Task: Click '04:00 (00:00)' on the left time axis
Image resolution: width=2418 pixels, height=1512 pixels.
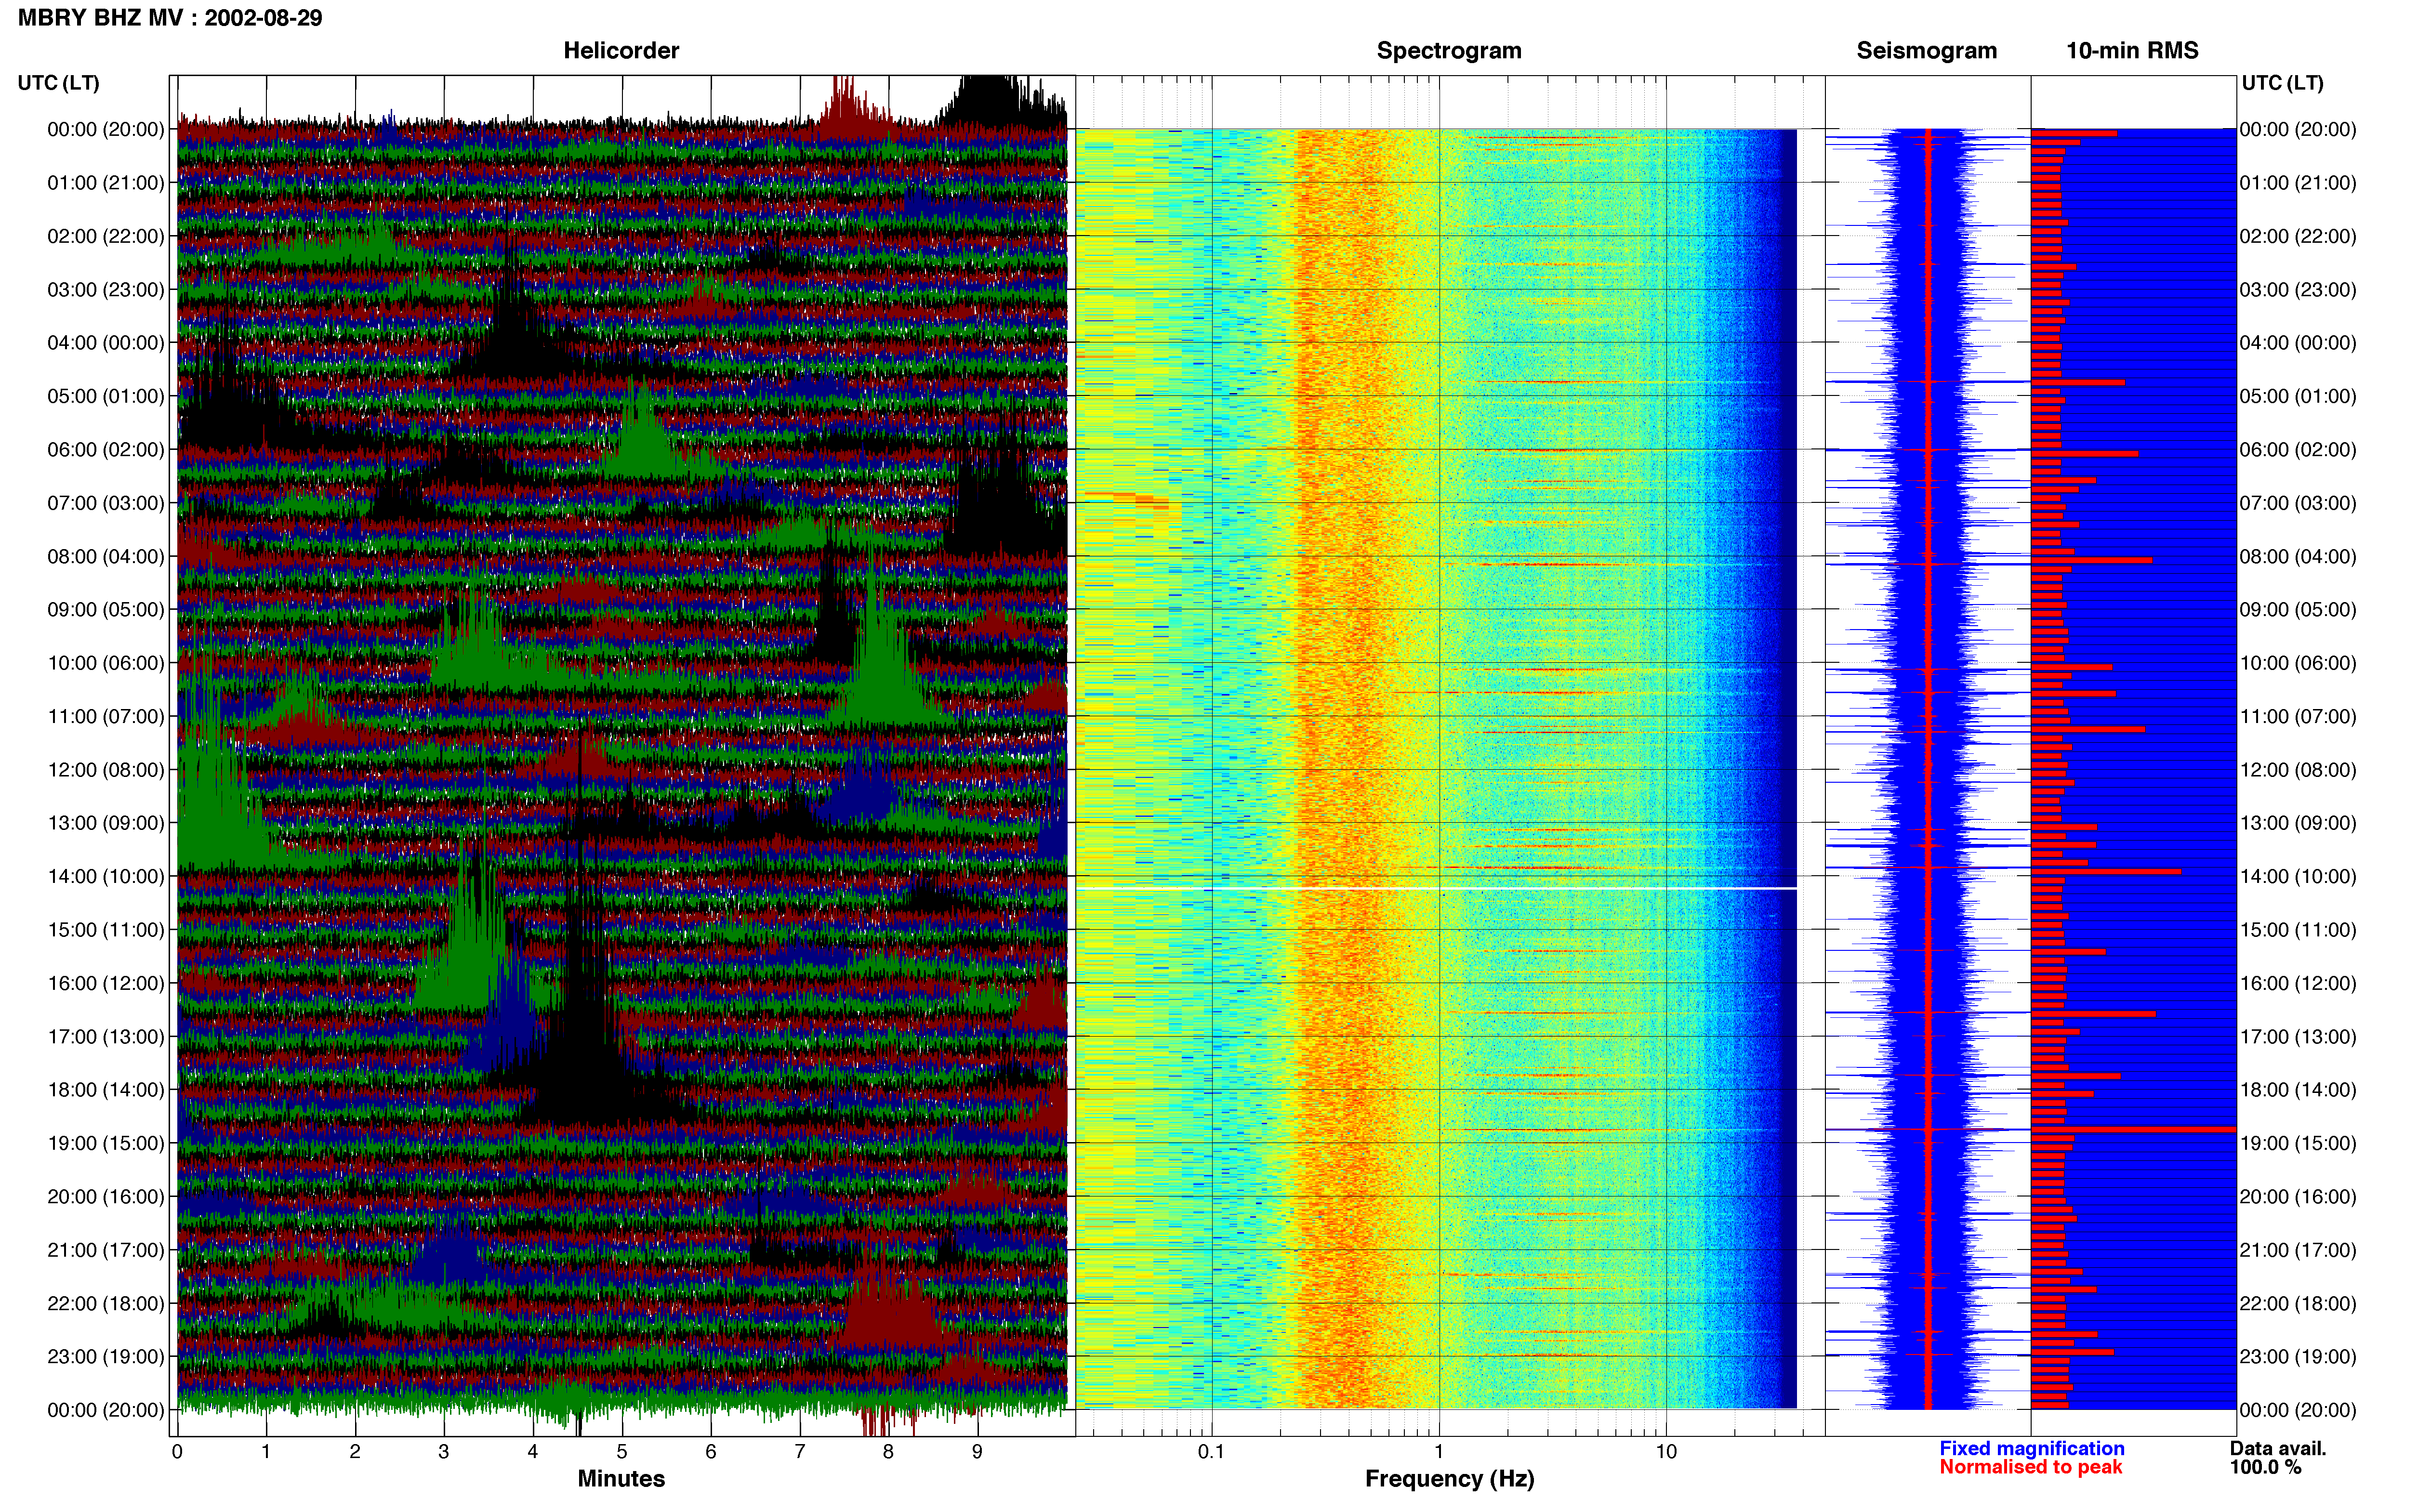Action: tap(106, 343)
